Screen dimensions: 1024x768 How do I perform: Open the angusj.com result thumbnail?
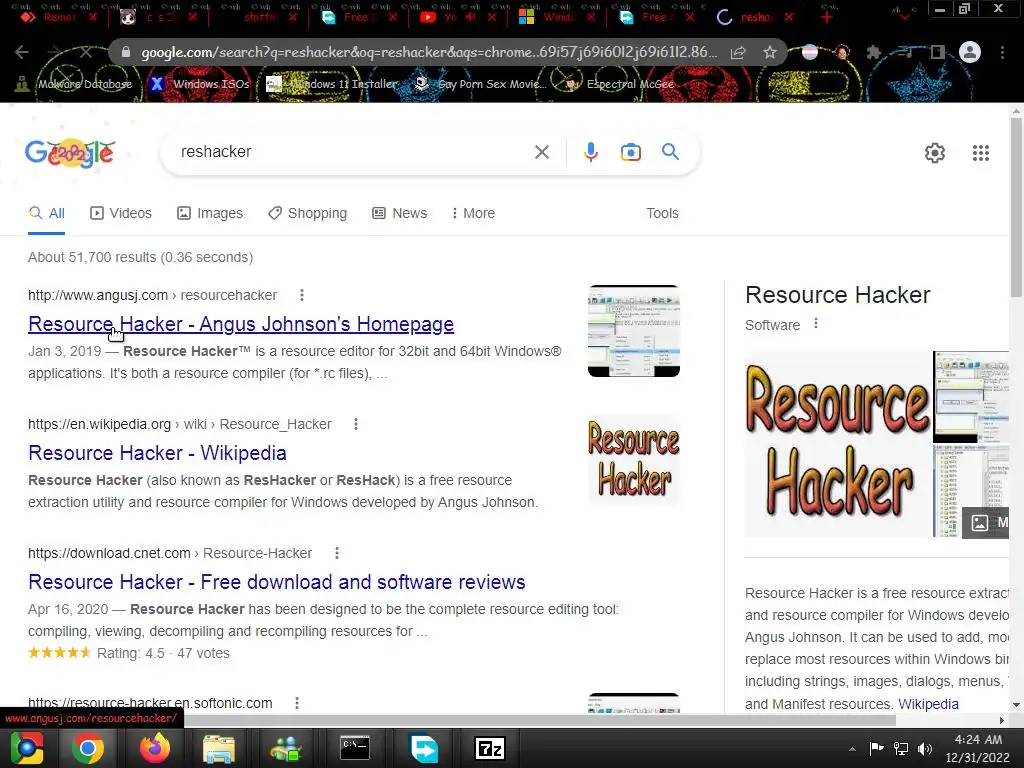(x=633, y=331)
